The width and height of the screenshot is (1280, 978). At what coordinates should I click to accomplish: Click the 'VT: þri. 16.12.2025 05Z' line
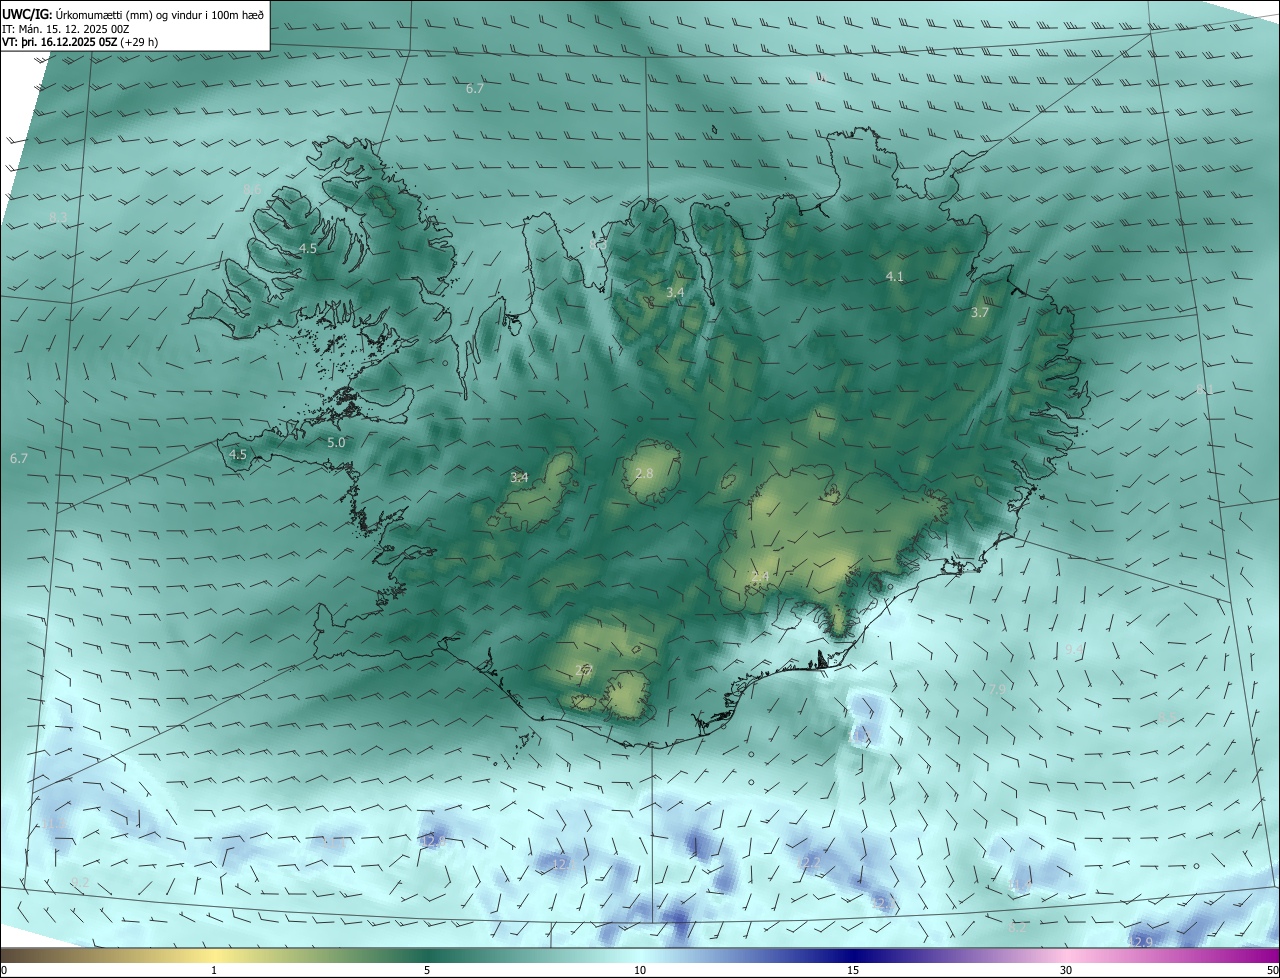pos(80,42)
